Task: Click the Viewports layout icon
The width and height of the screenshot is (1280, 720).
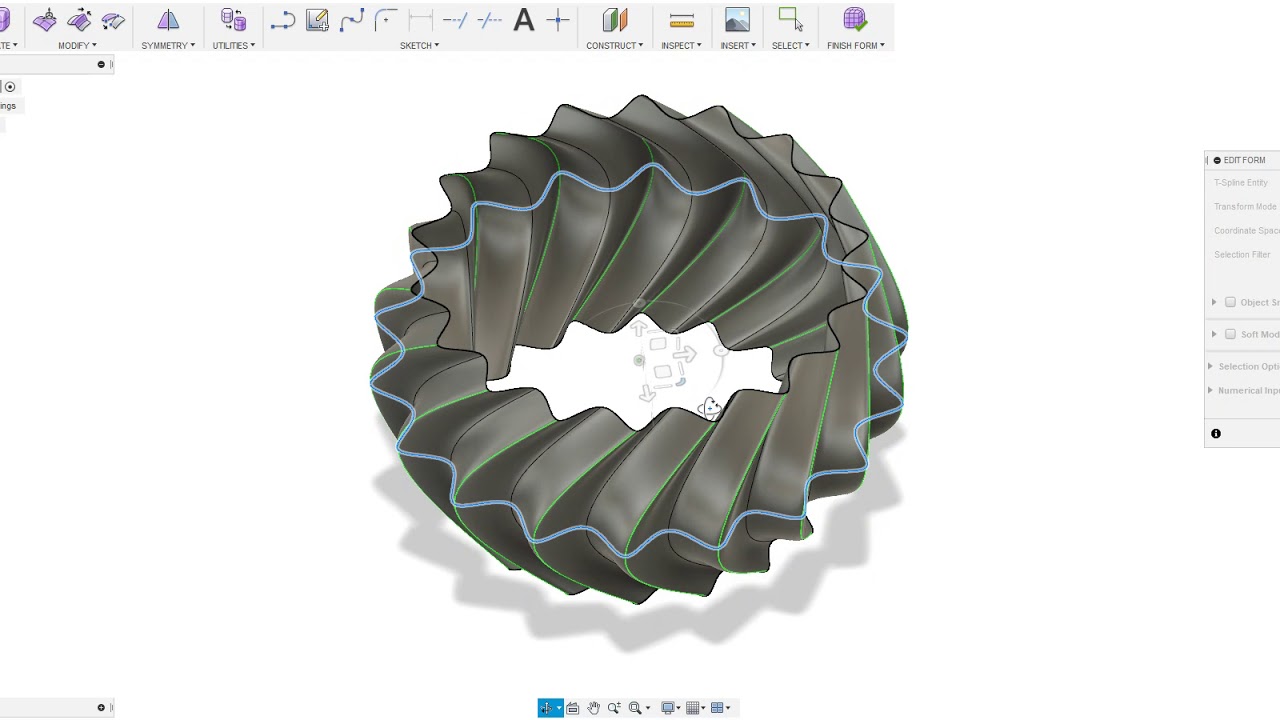Action: (717, 708)
